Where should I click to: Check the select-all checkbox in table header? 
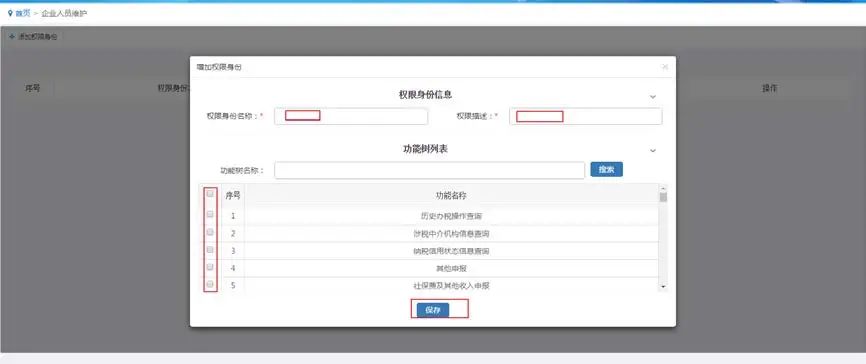click(210, 194)
